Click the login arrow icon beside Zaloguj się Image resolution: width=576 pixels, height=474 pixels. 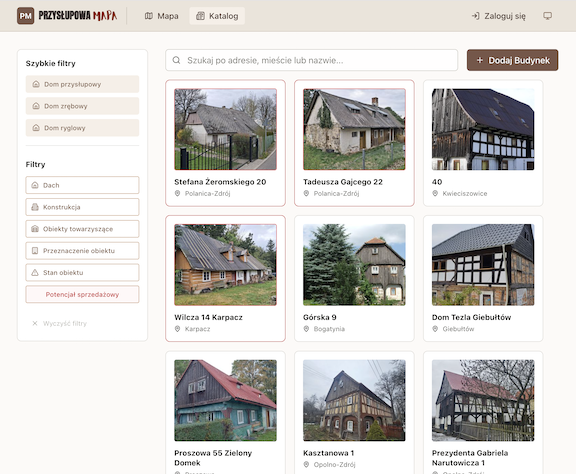(x=475, y=16)
